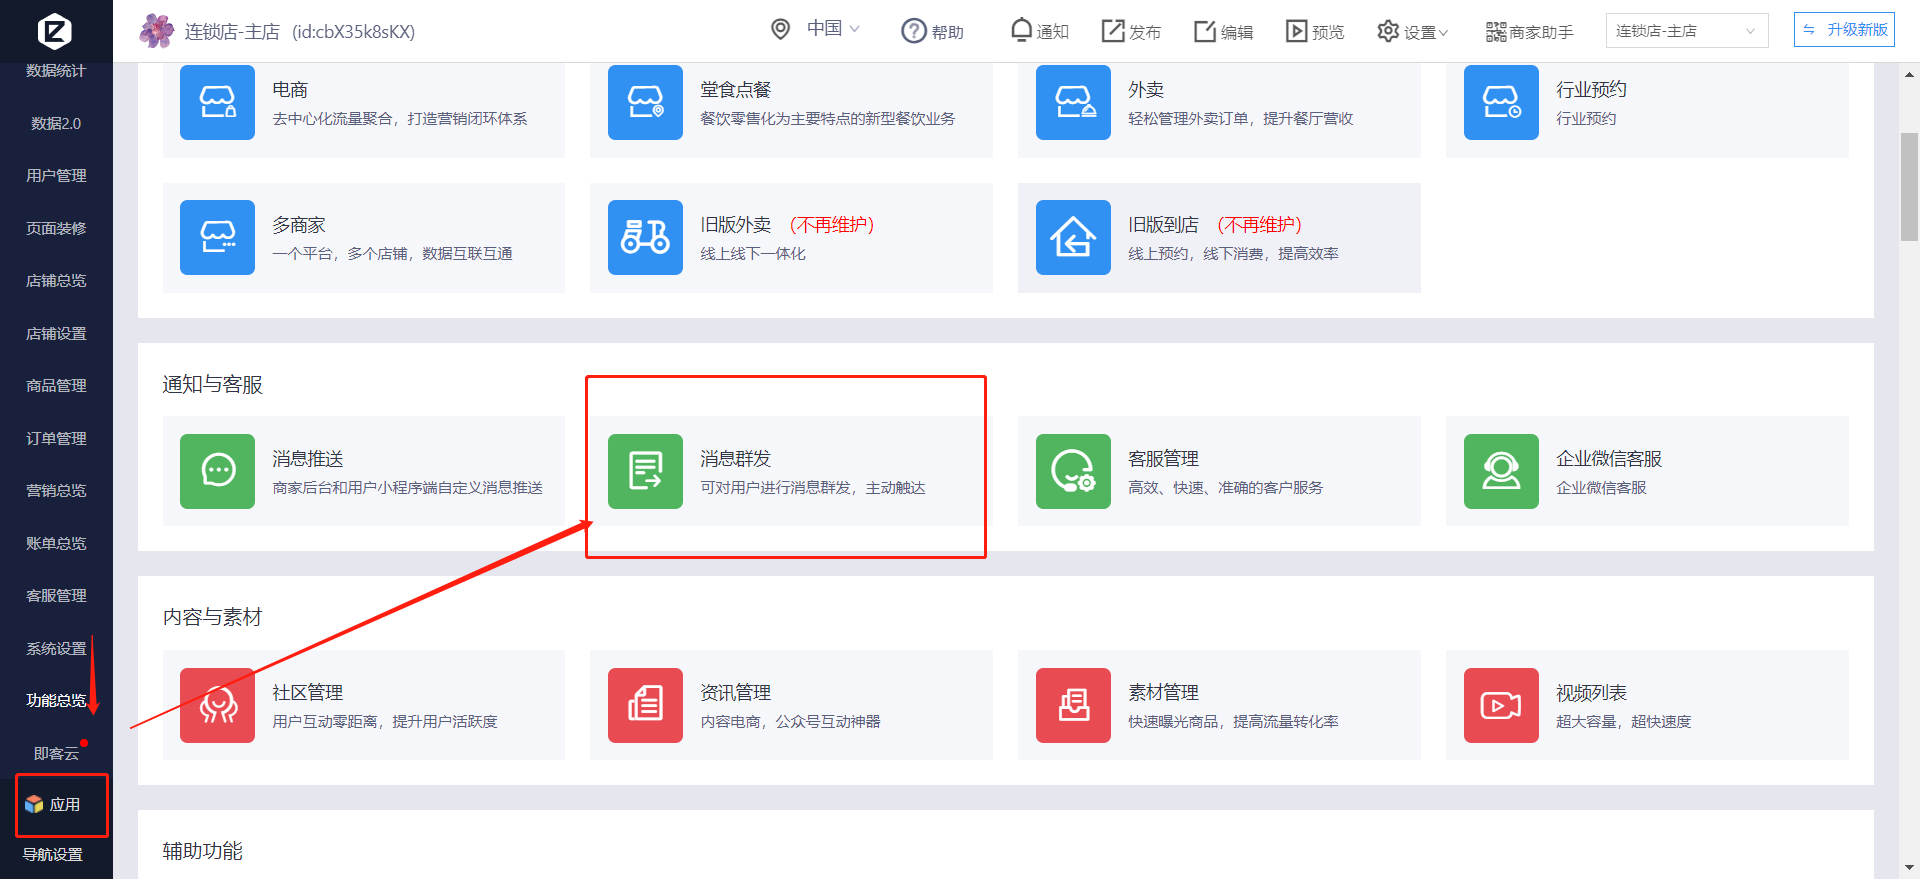Open 客服管理 in the sidebar

pyautogui.click(x=56, y=596)
